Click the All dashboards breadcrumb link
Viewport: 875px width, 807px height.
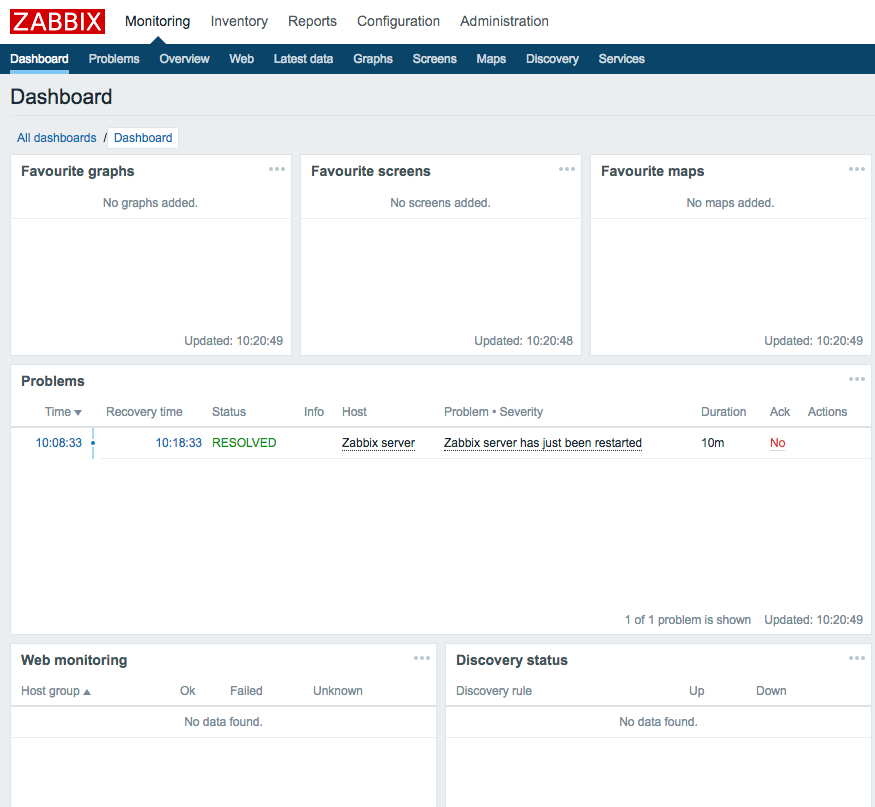56,138
